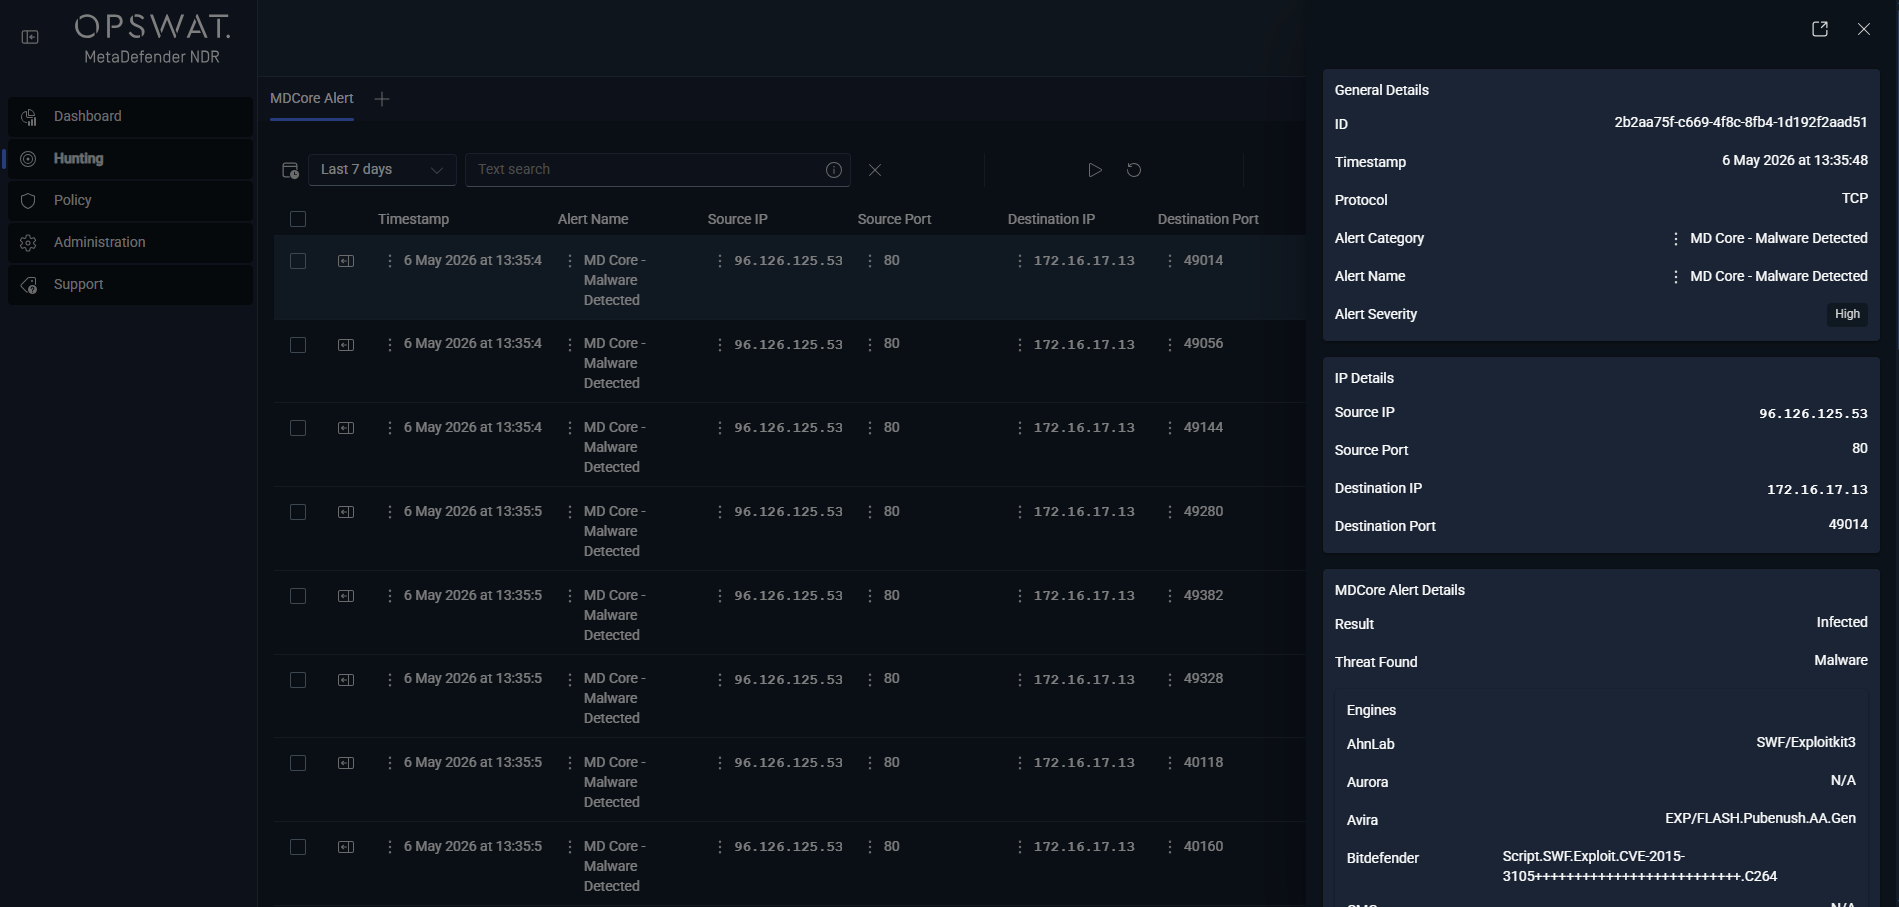Image resolution: width=1899 pixels, height=907 pixels.
Task: Select checkbox for port 49280 alert
Action: pos(298,512)
